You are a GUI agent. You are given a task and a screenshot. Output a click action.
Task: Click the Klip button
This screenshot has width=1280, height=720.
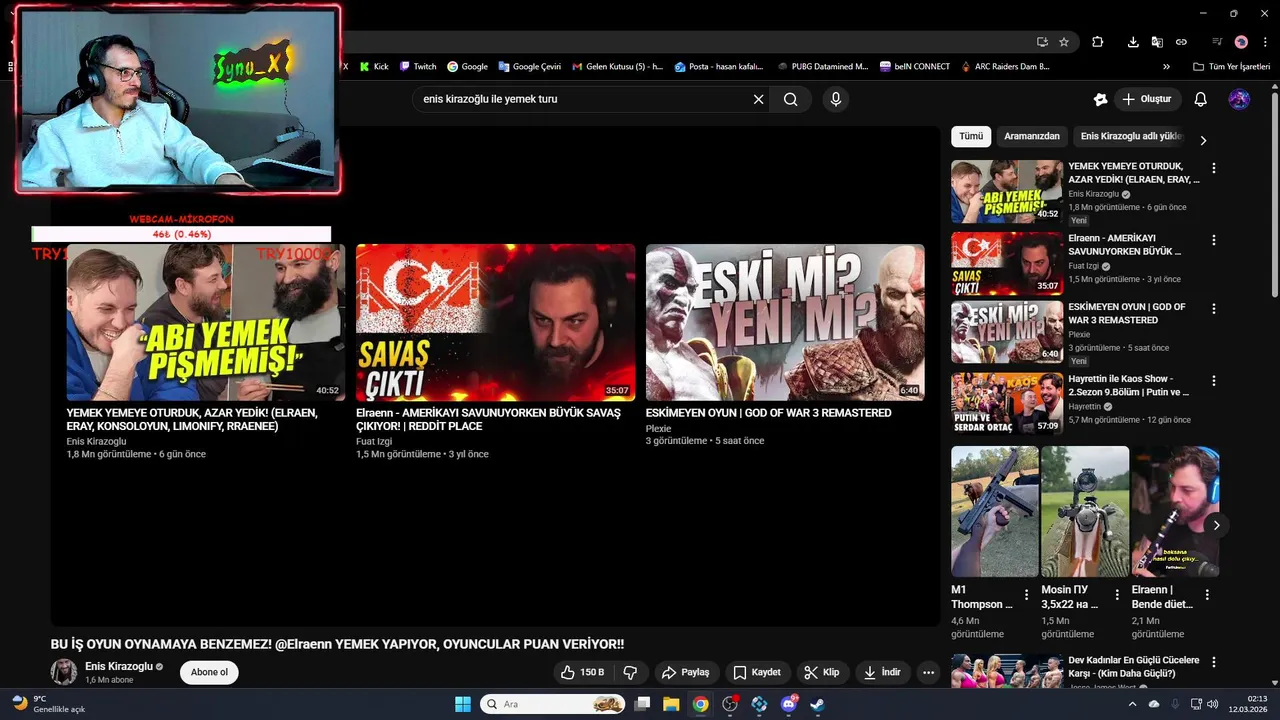pyautogui.click(x=823, y=672)
